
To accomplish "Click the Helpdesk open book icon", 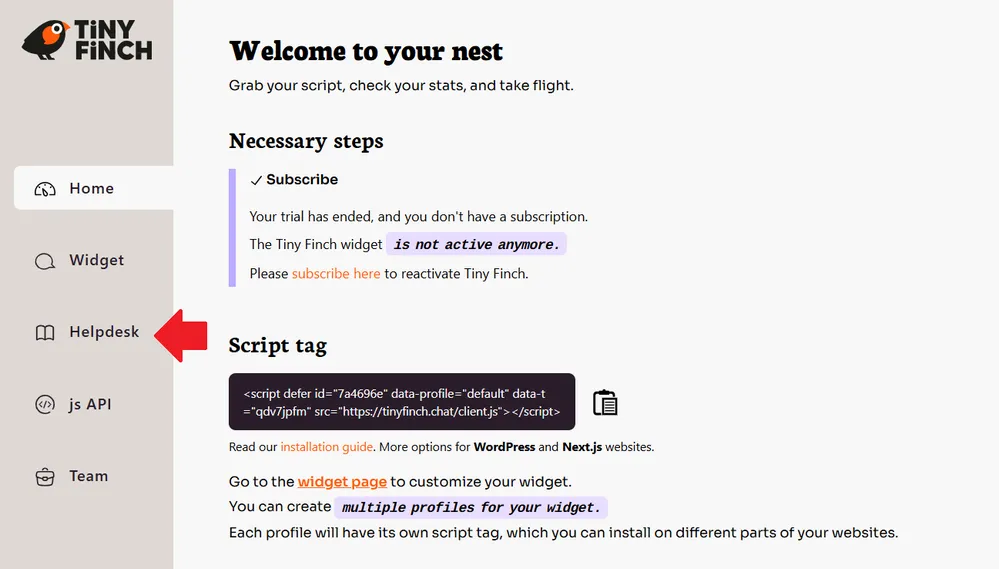I will 45,333.
